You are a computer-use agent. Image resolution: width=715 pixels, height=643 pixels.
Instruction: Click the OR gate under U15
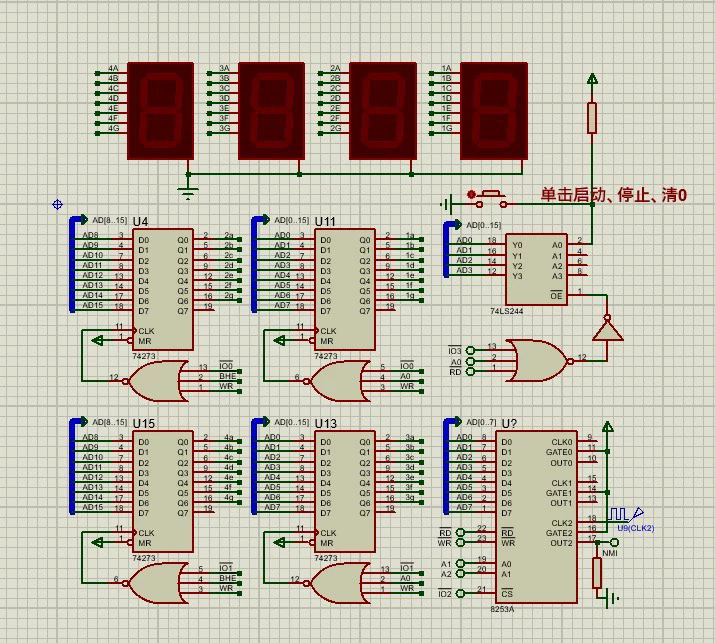157,583
